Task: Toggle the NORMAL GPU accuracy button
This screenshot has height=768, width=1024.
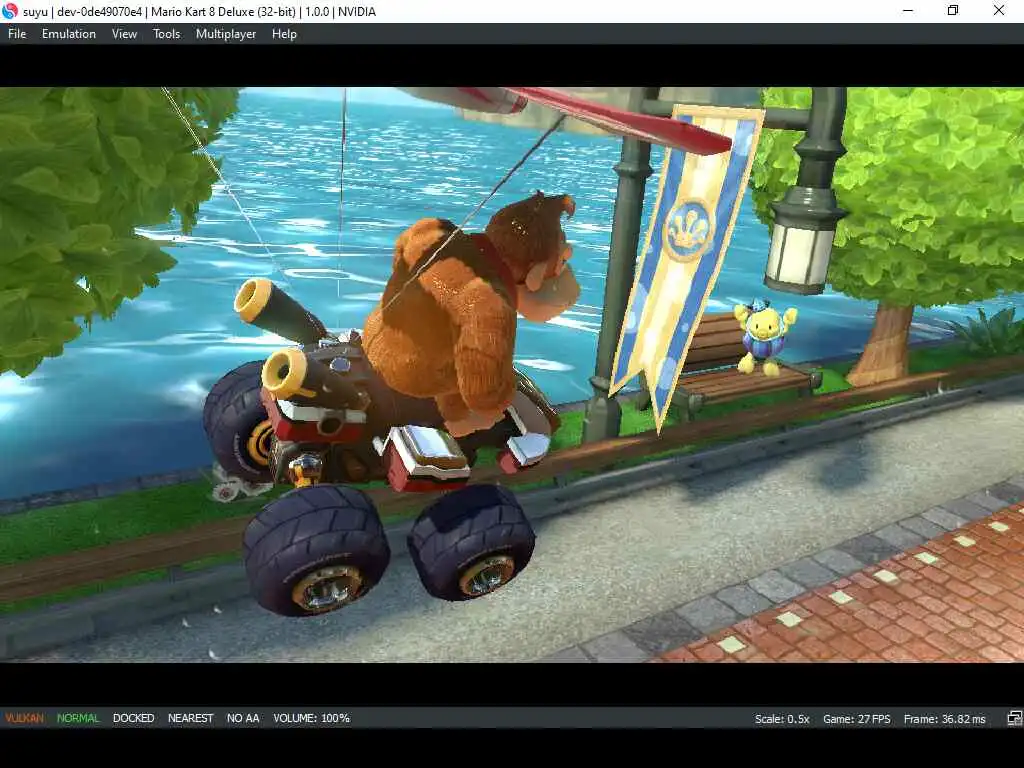Action: [78, 718]
